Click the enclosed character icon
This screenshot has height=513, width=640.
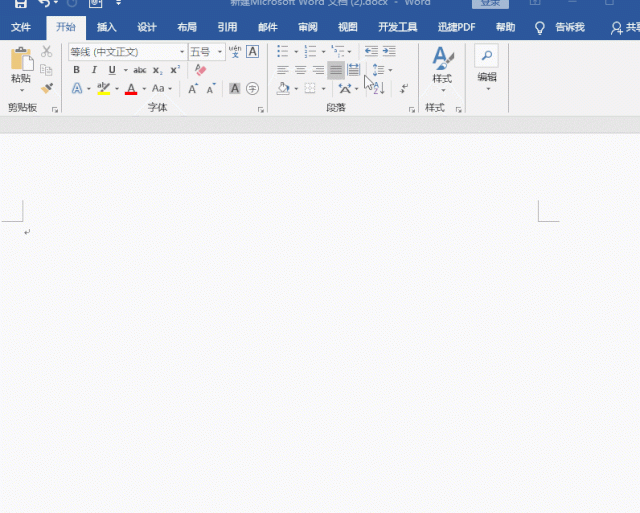253,88
